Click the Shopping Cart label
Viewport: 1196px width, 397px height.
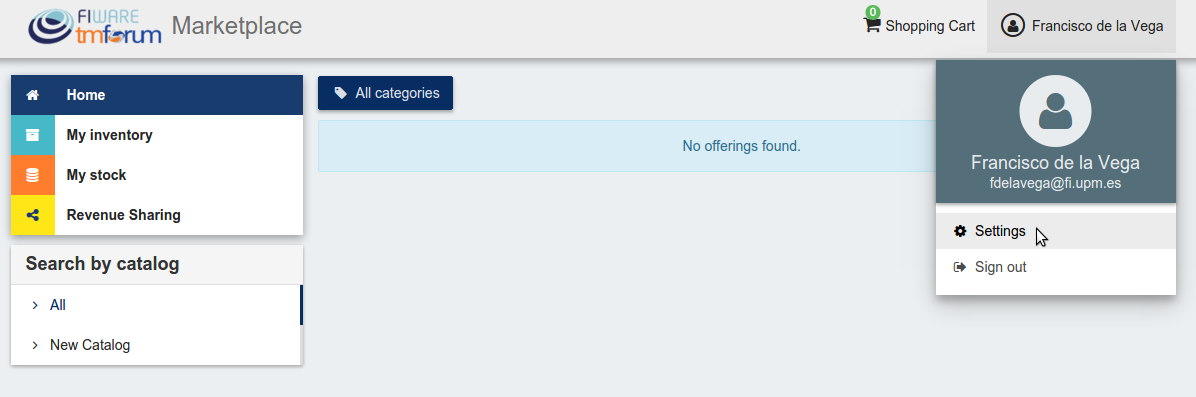point(930,26)
